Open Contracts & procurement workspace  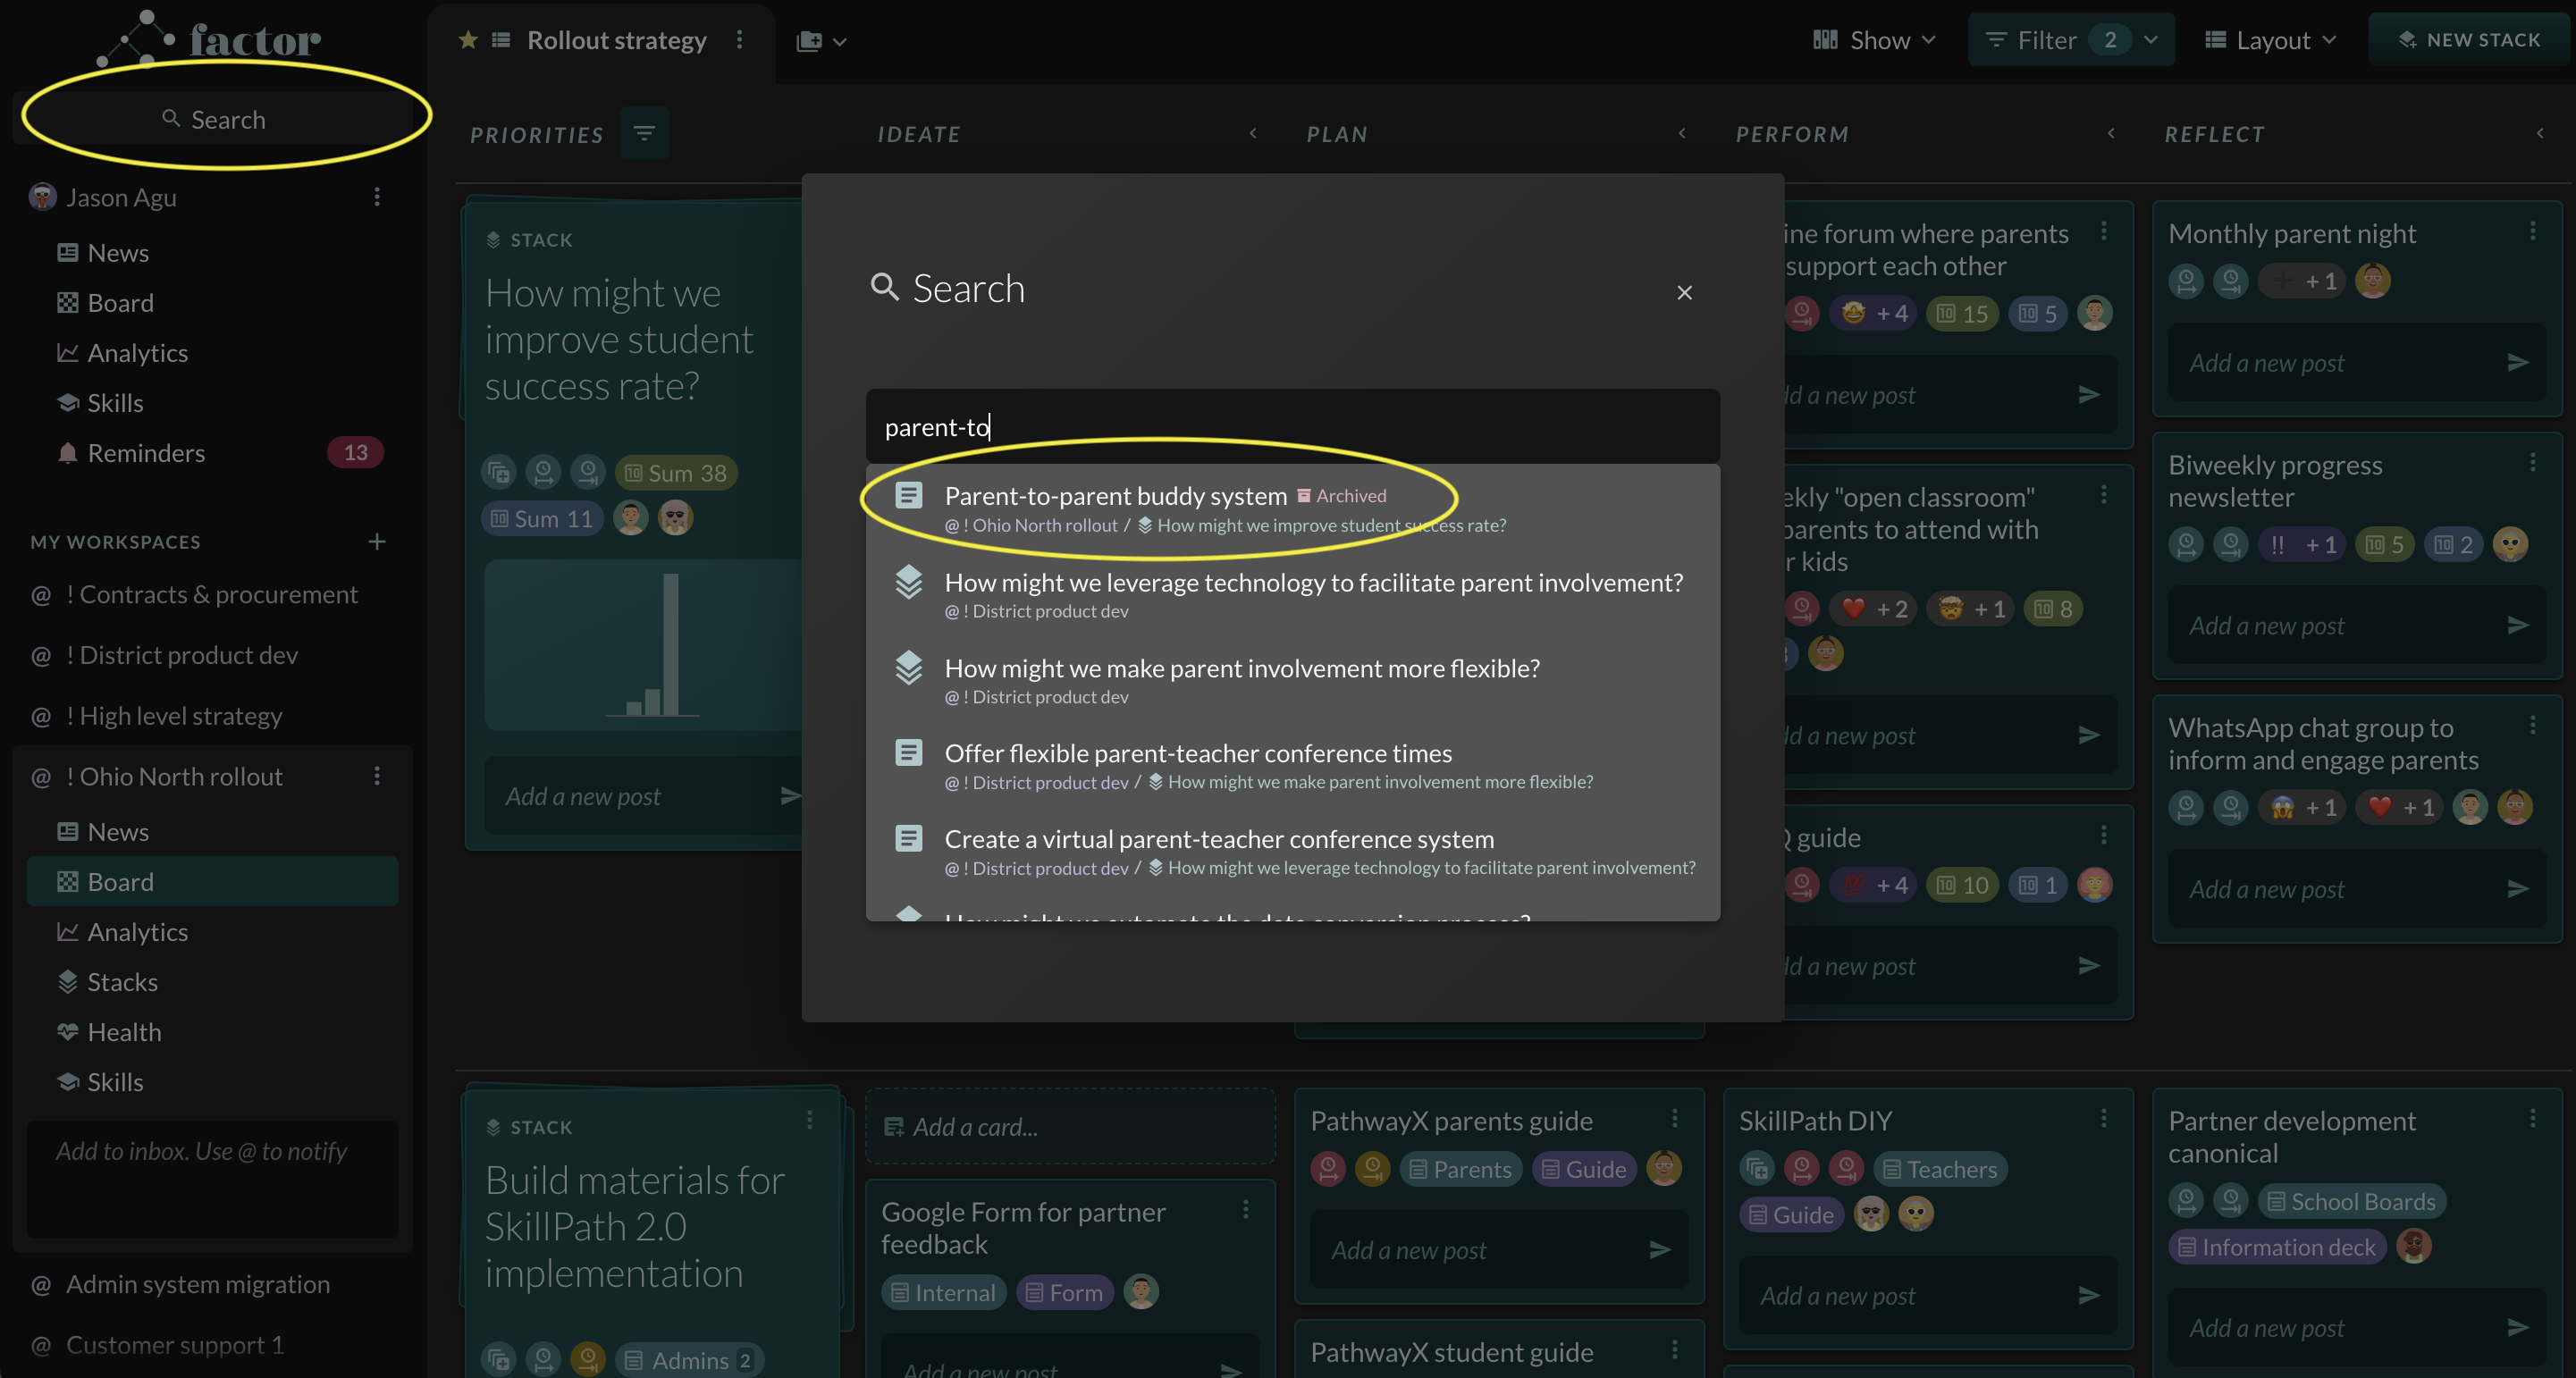211,595
